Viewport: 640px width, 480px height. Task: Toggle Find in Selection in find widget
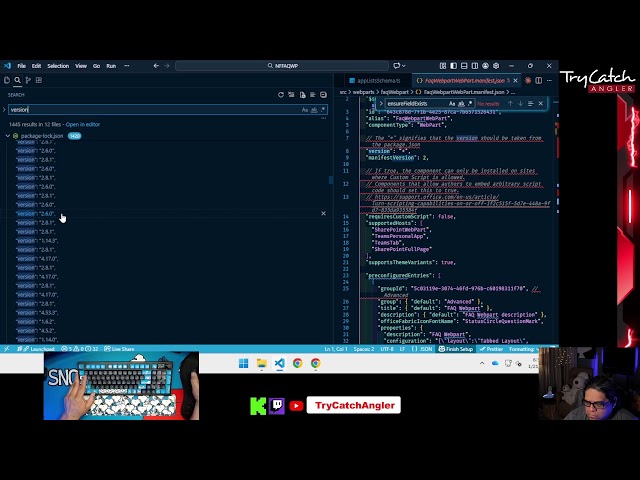point(531,104)
